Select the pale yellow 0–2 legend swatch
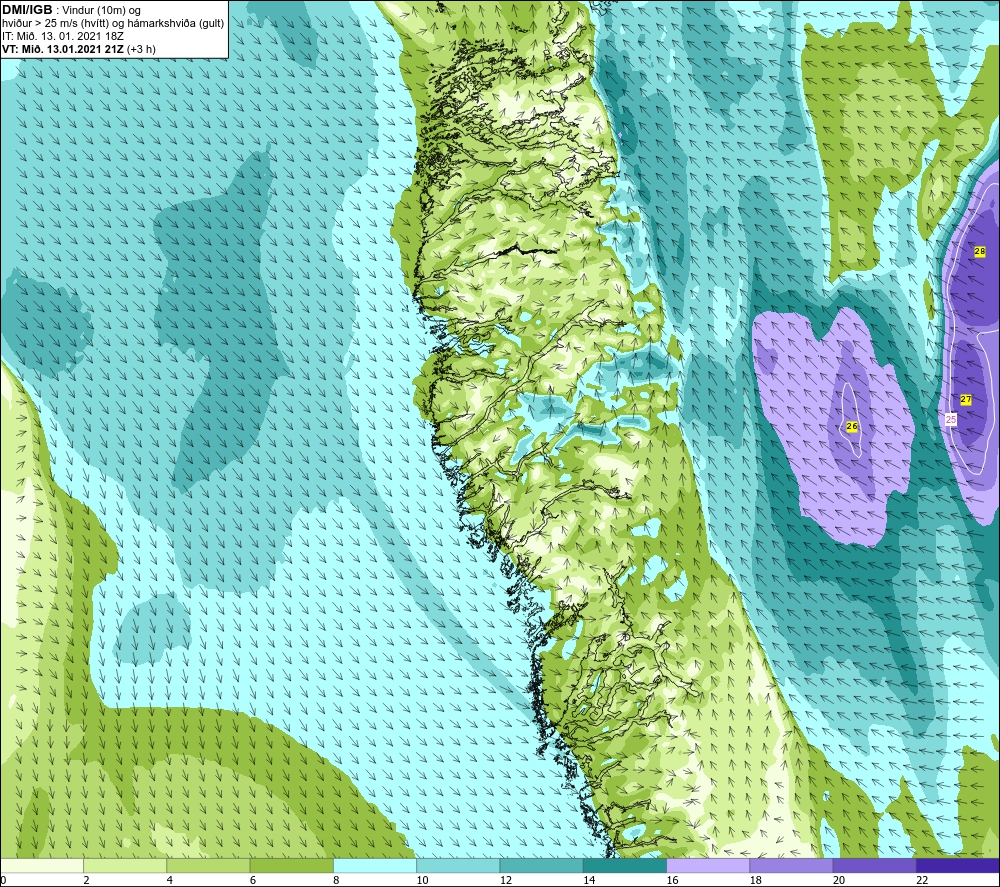Viewport: 1000px width, 887px height. click(x=41, y=865)
